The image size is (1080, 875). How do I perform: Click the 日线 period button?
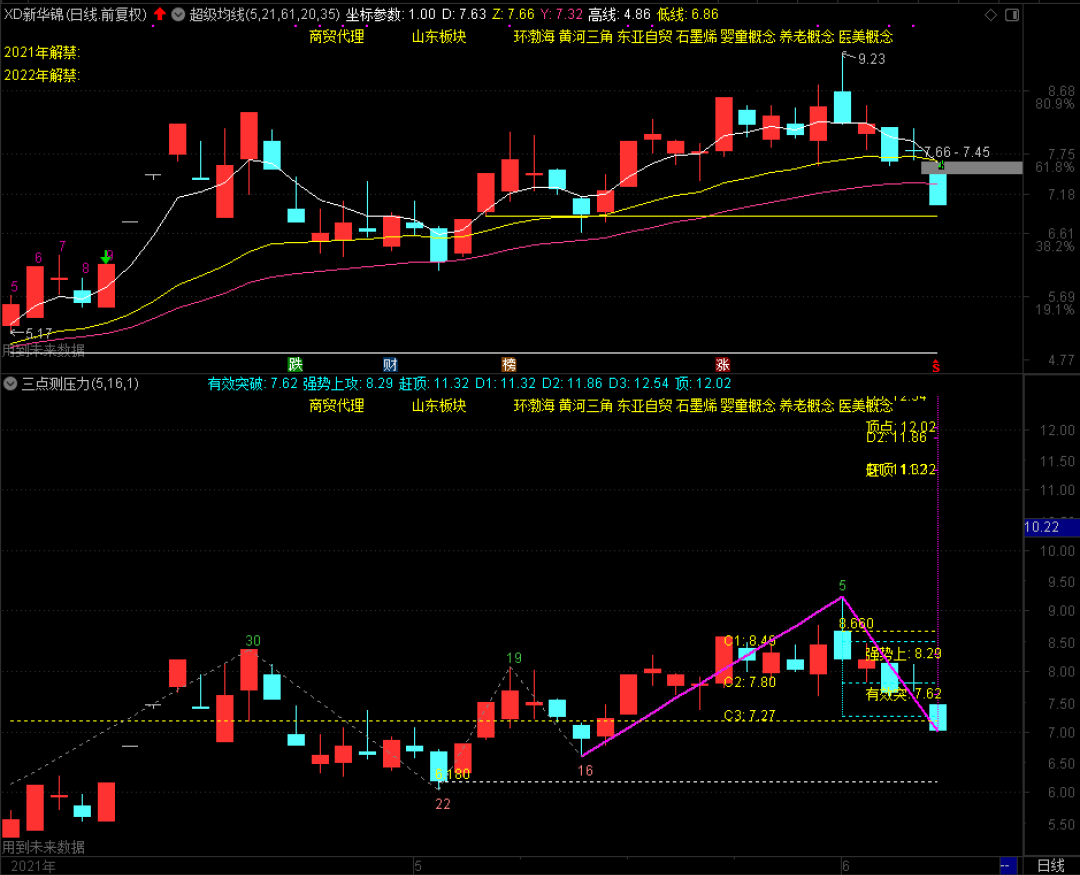click(x=1050, y=865)
